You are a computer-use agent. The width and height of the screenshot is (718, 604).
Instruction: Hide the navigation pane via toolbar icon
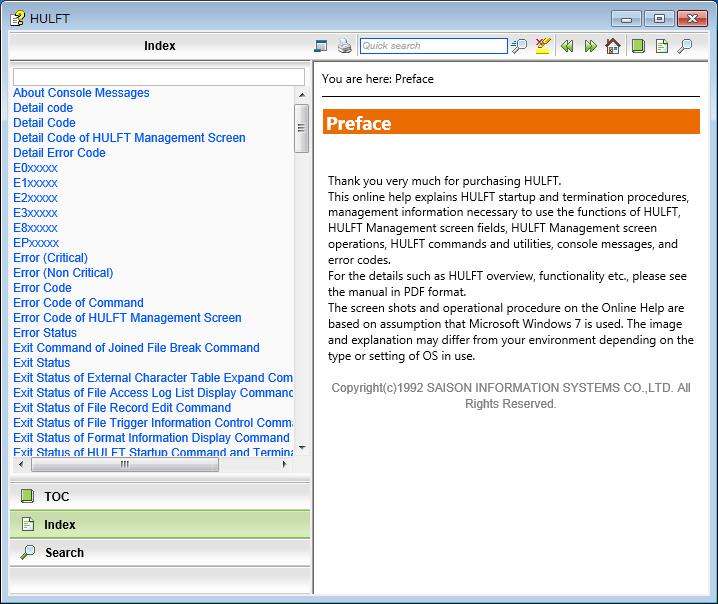[321, 46]
